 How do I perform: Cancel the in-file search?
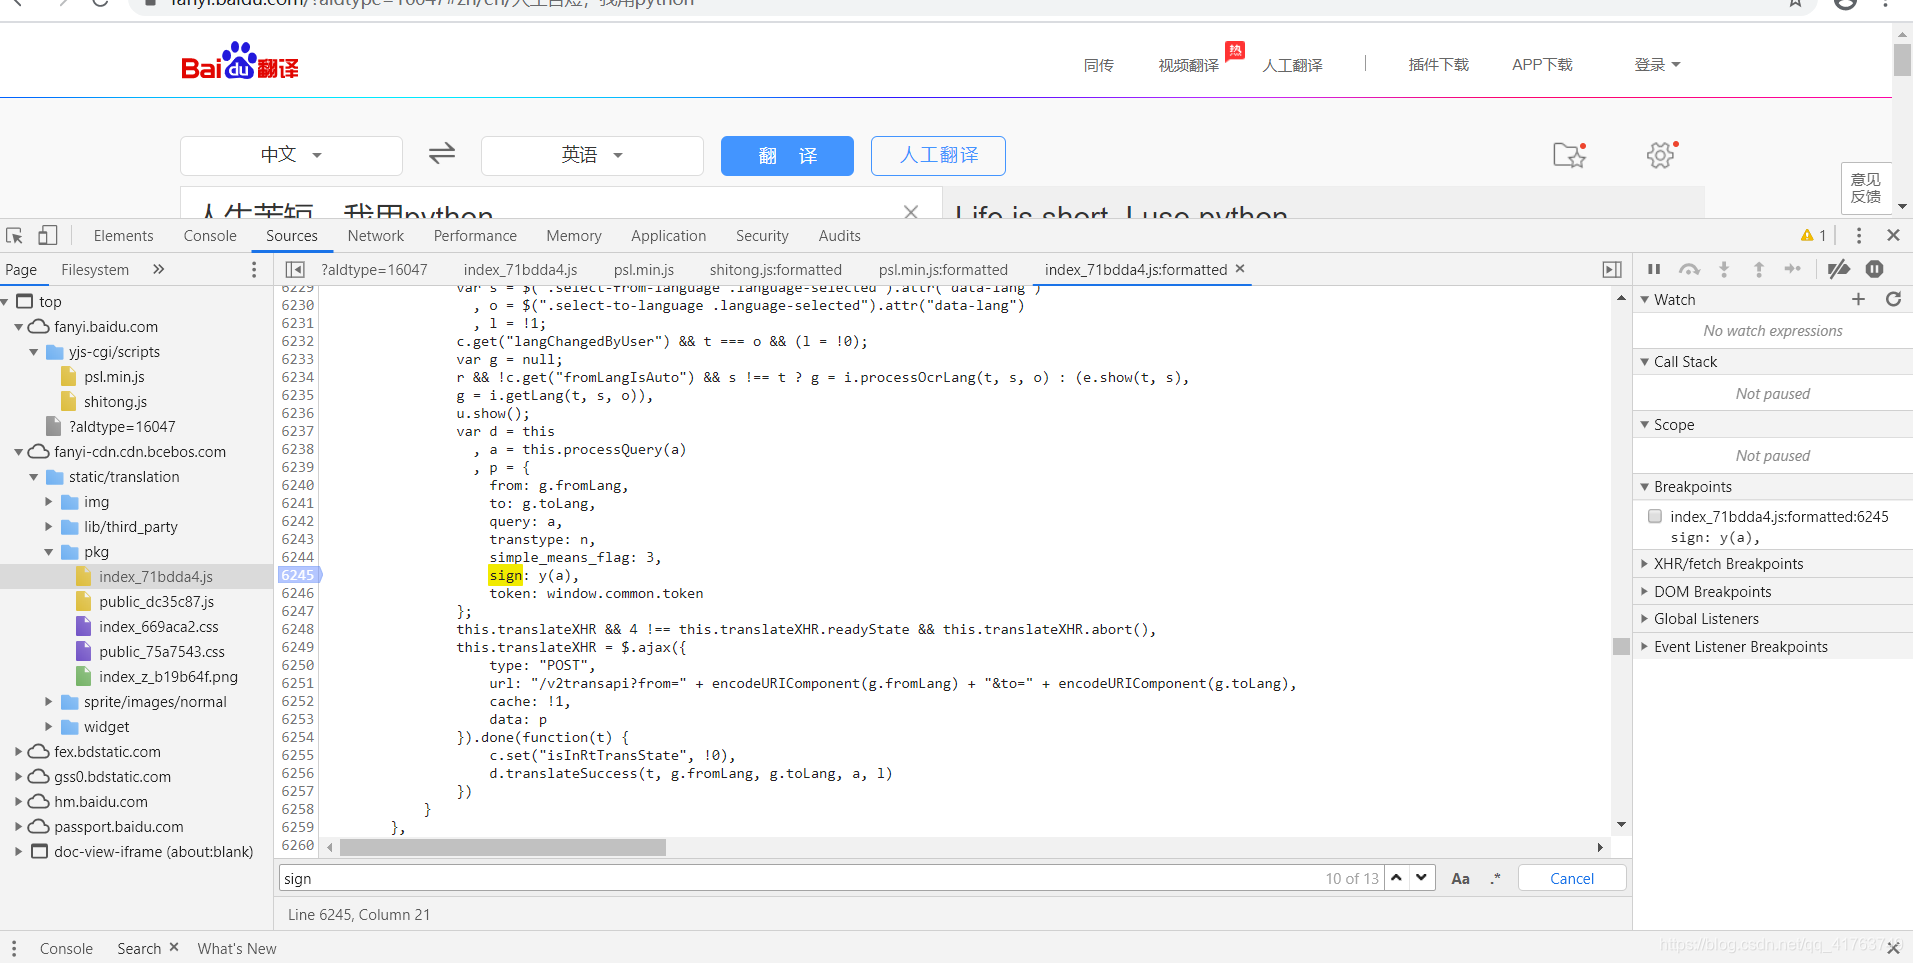pos(1572,878)
